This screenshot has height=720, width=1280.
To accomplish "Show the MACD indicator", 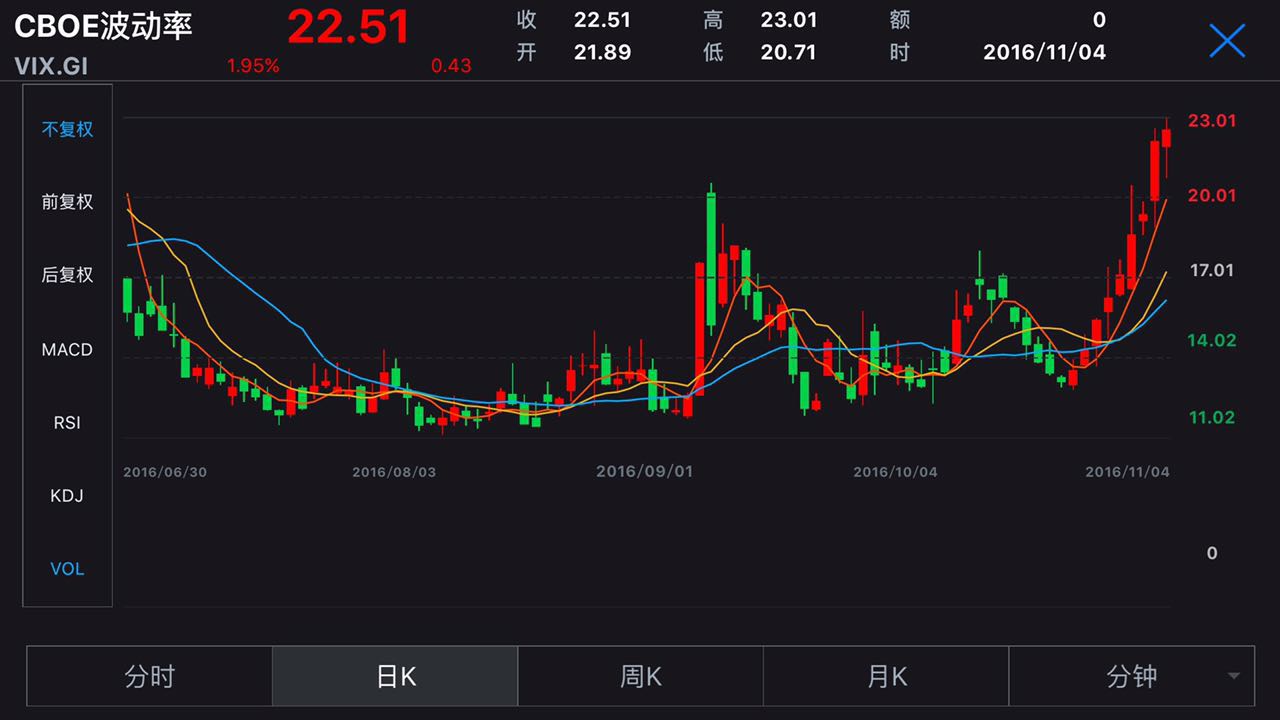I will click(x=67, y=349).
